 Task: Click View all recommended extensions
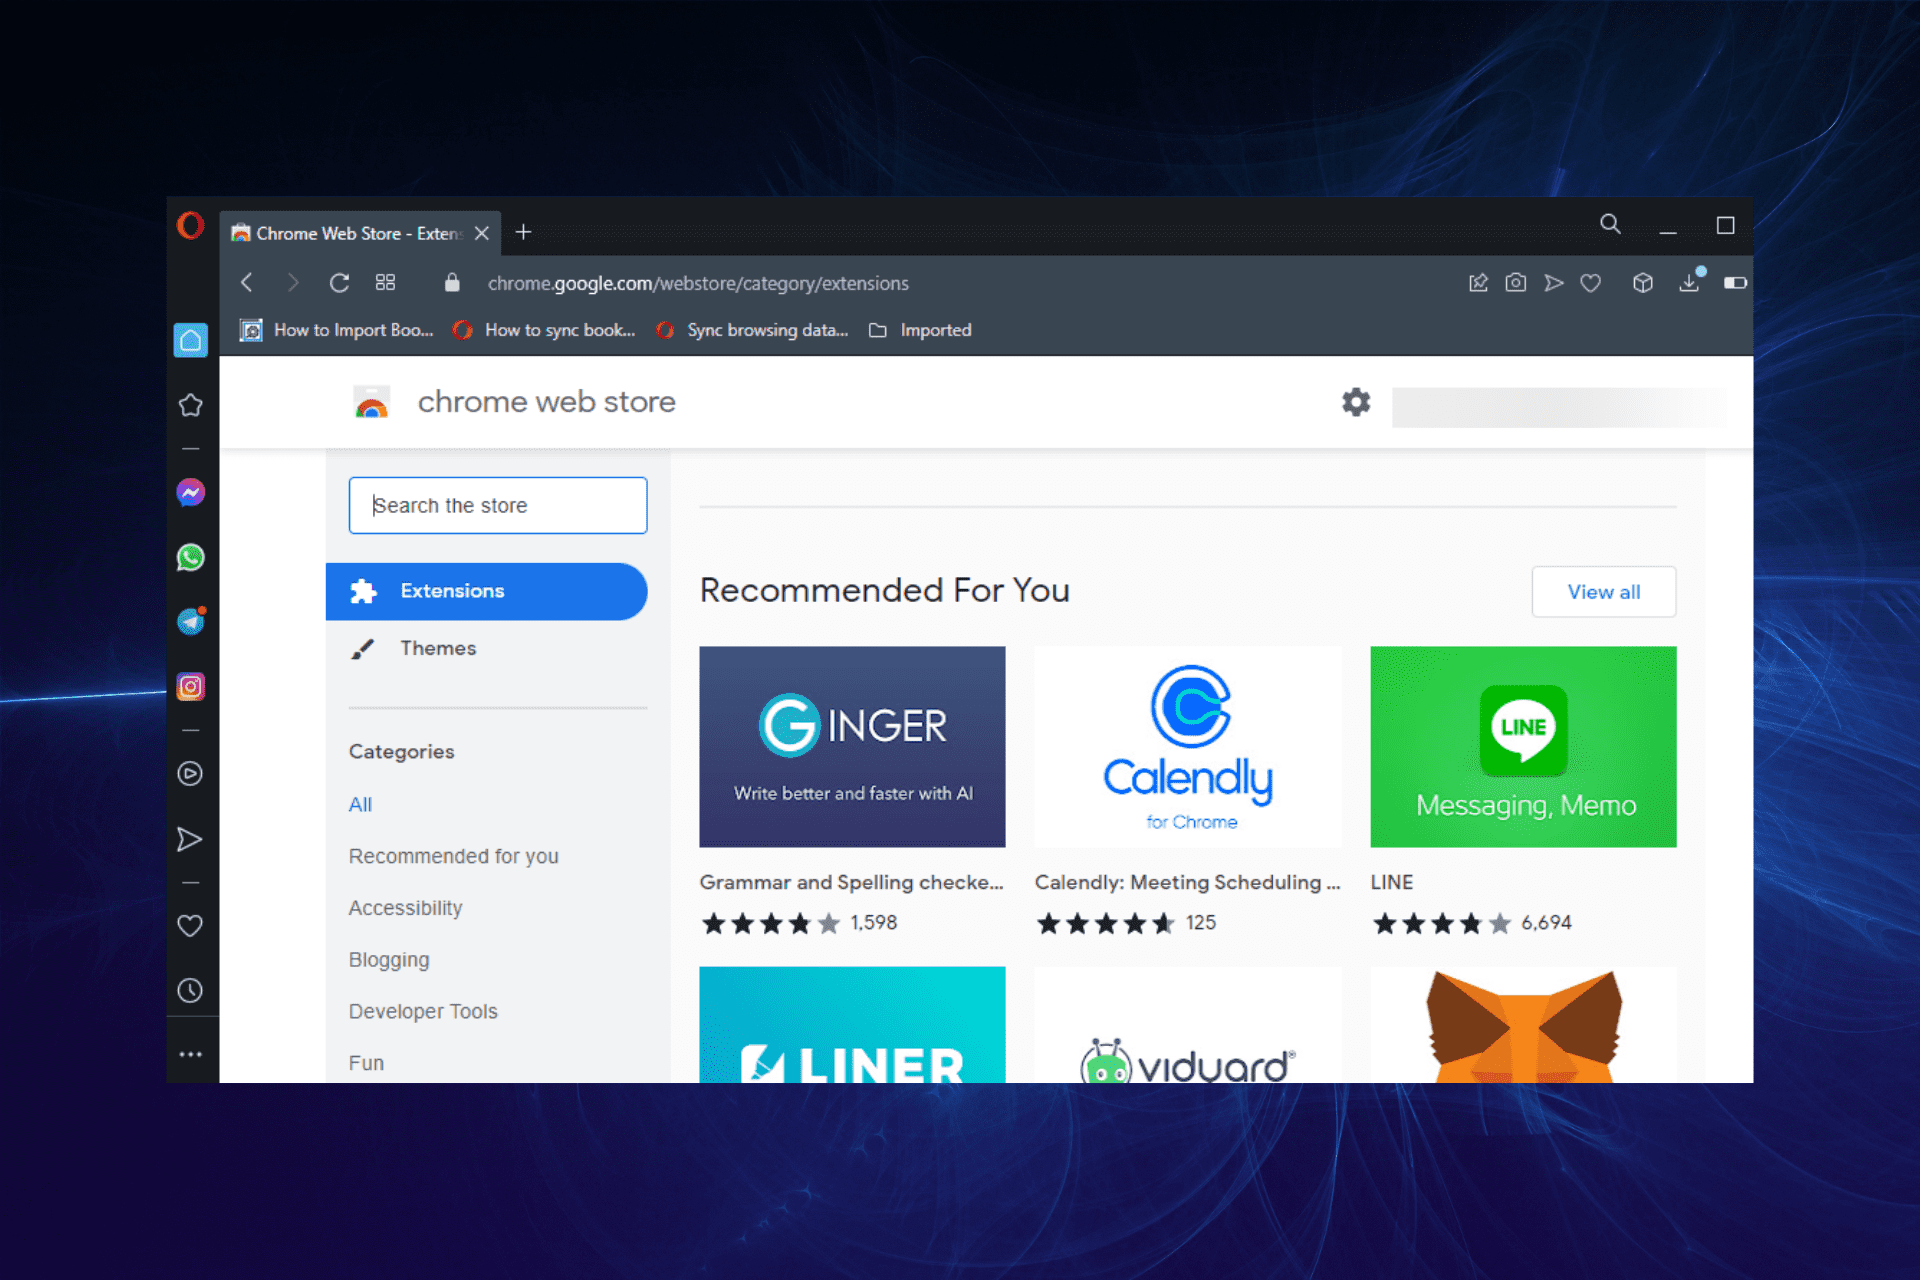pyautogui.click(x=1603, y=591)
